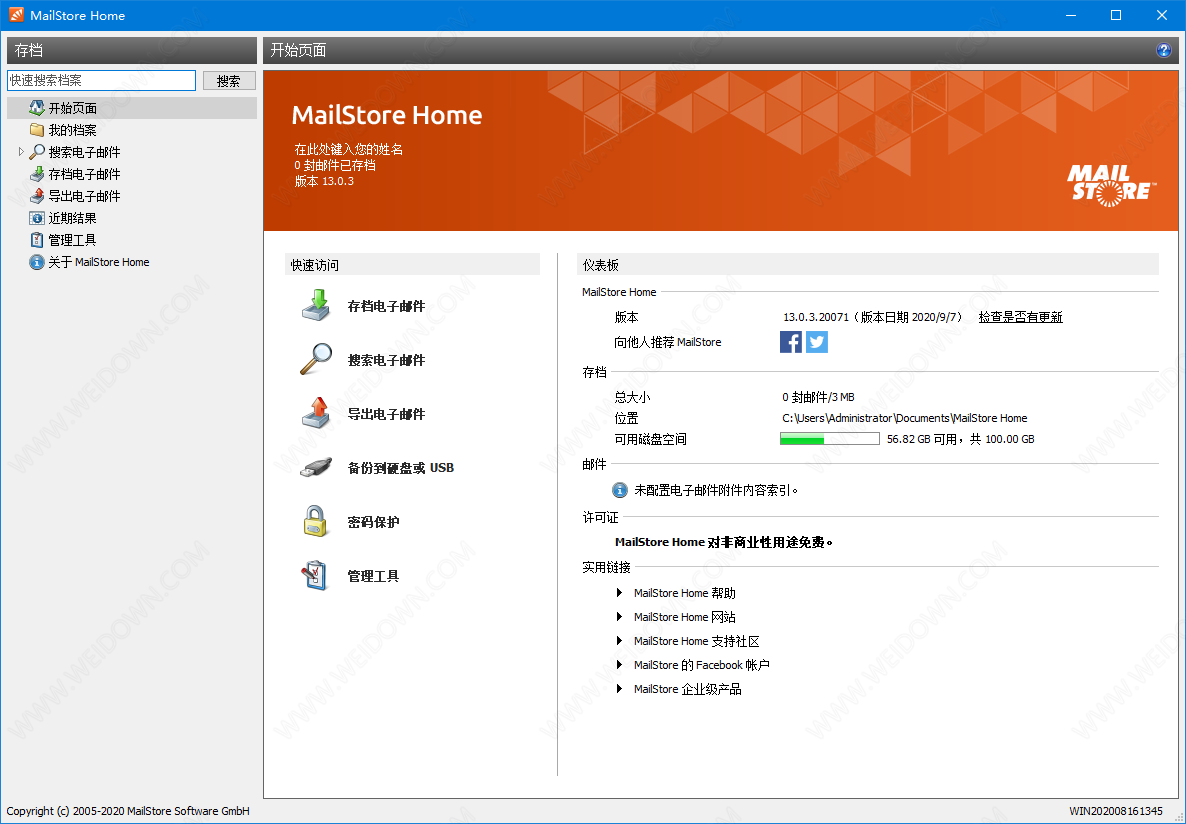Open 管理工具 in the sidebar tree

pos(73,240)
